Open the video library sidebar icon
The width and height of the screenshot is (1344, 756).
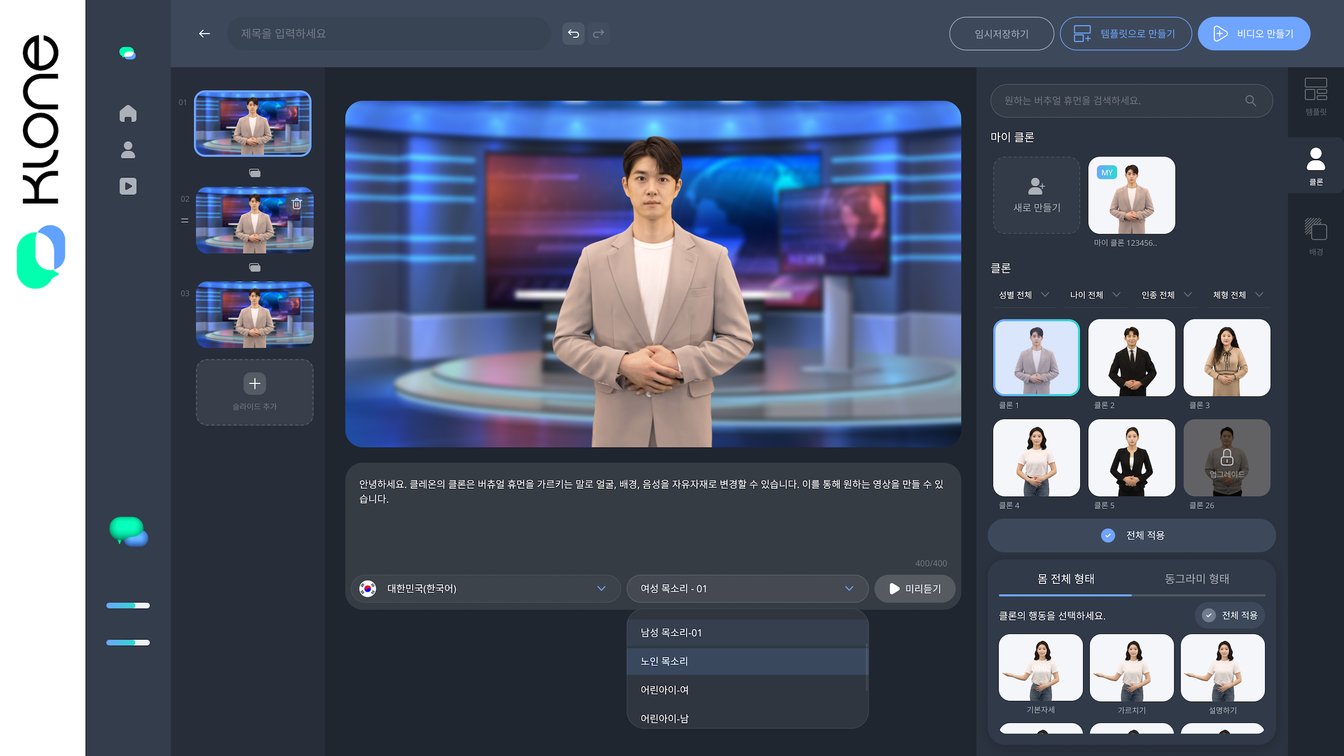tap(128, 186)
